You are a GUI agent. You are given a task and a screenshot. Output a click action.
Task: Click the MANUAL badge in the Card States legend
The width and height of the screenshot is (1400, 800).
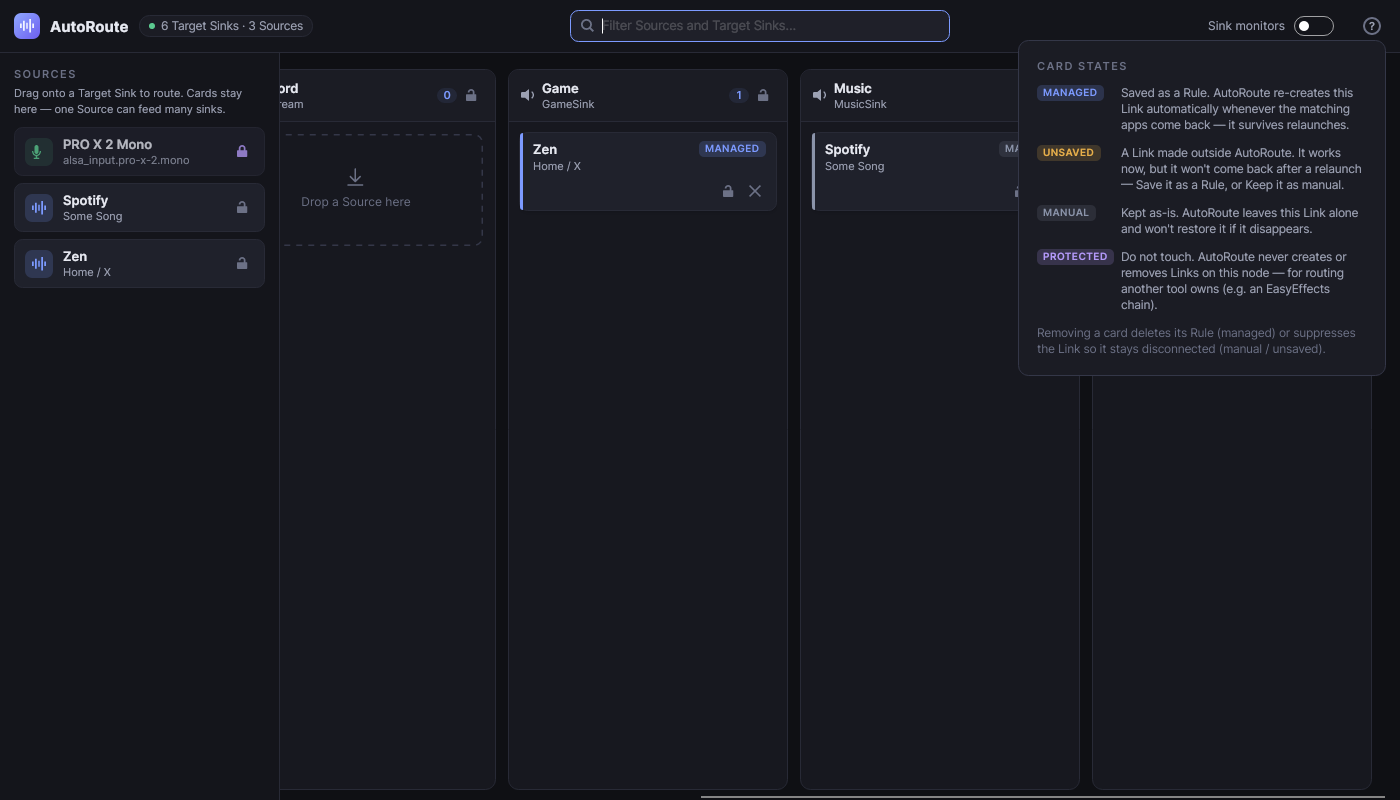[1066, 213]
